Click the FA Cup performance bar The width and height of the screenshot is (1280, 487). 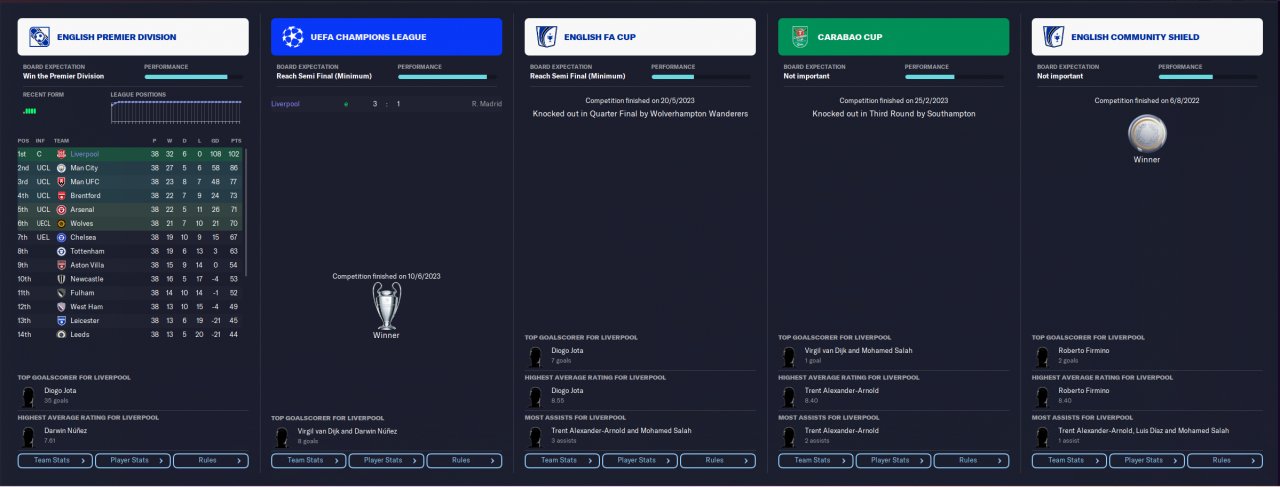pos(700,76)
